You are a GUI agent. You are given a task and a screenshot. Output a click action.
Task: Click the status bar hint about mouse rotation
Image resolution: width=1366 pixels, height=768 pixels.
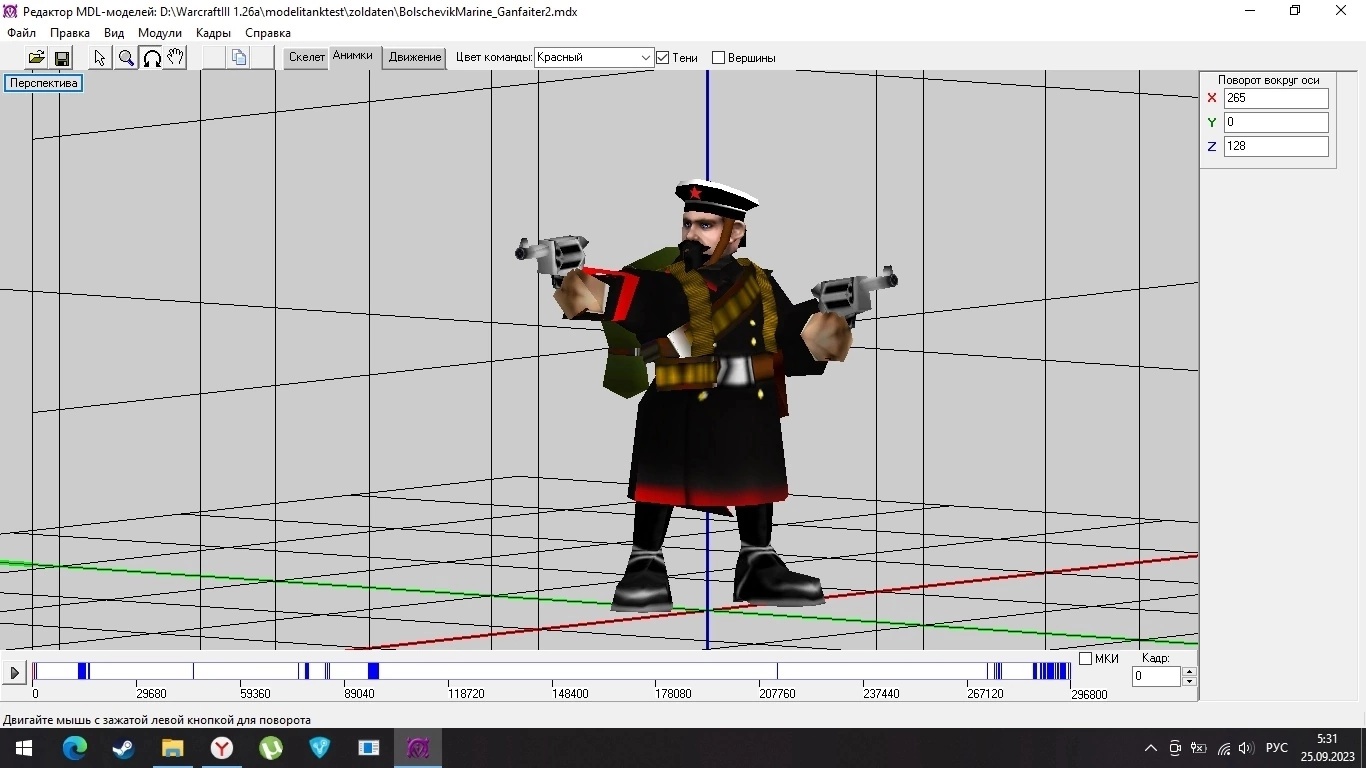(x=157, y=720)
